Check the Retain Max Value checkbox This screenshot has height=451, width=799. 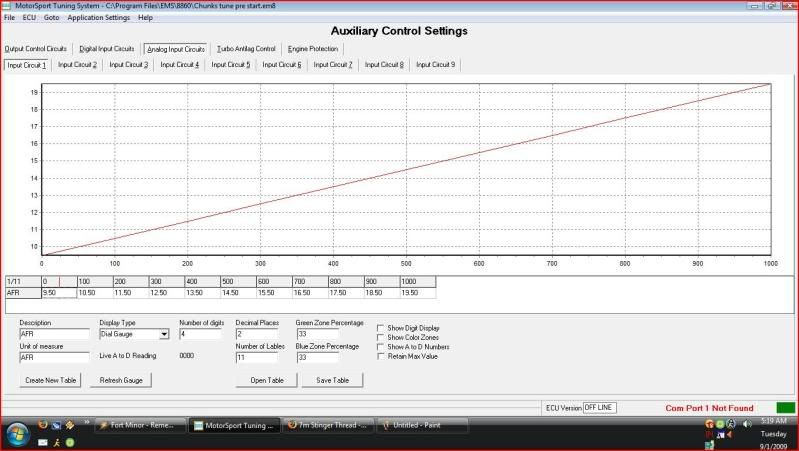(x=381, y=356)
